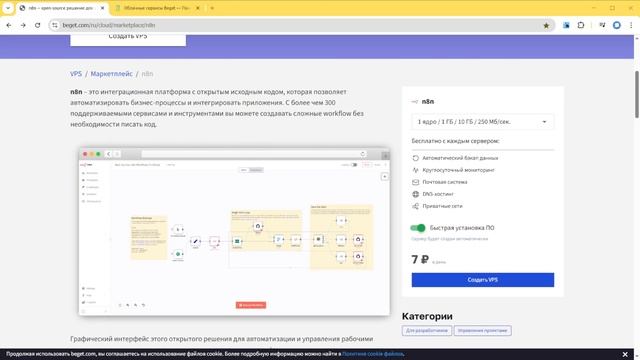Screen dimensions: 640x360
Task: Click the Автоматический бэкап данных text
Action: (460, 158)
